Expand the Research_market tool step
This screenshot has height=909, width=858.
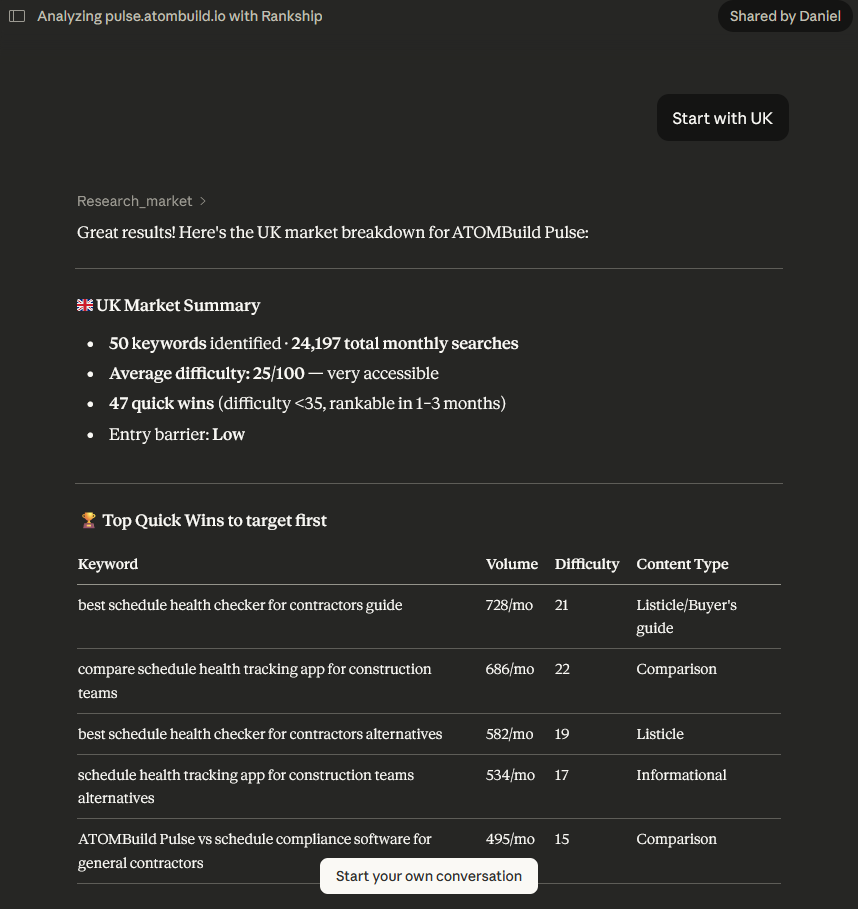click(x=141, y=201)
